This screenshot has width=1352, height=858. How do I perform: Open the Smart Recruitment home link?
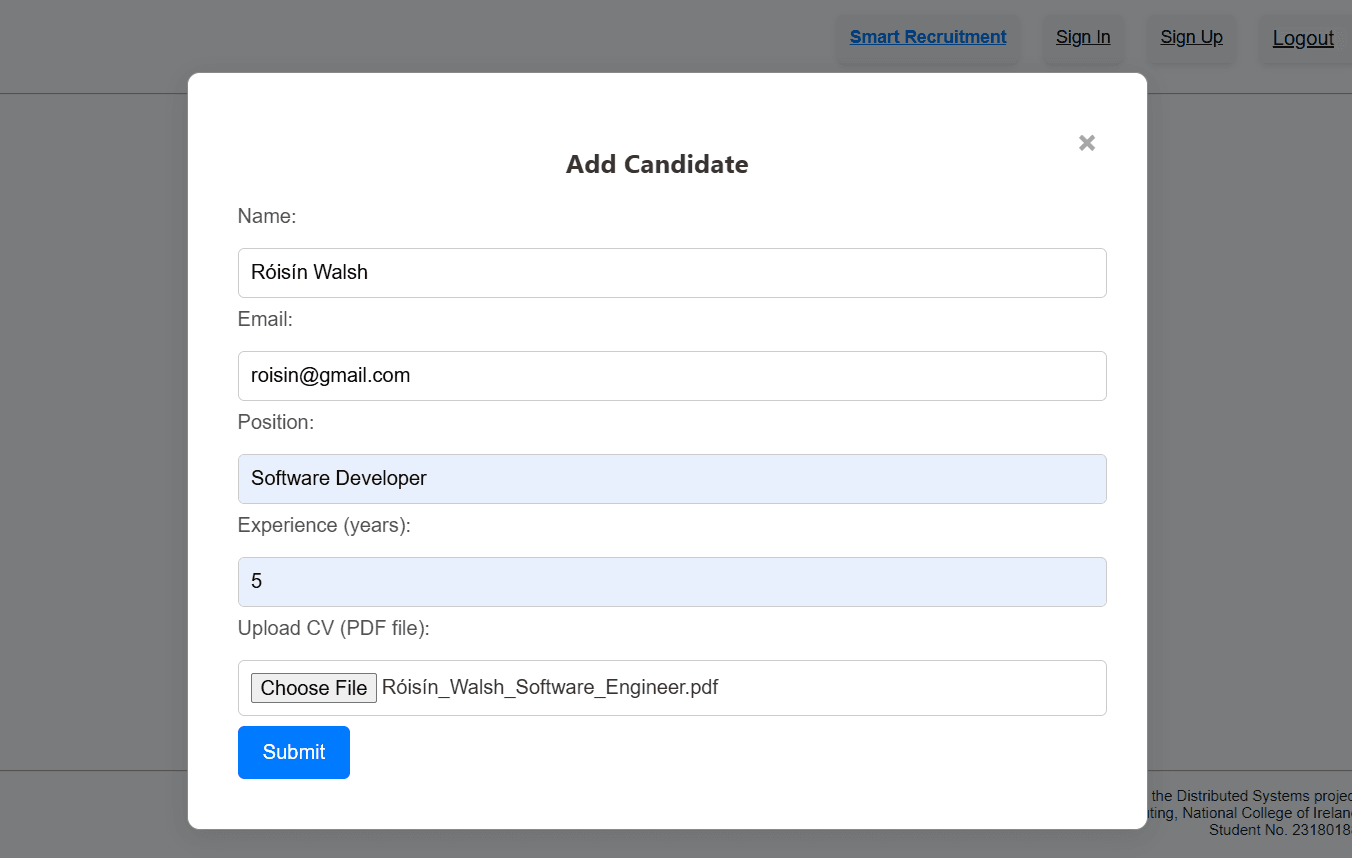point(928,37)
